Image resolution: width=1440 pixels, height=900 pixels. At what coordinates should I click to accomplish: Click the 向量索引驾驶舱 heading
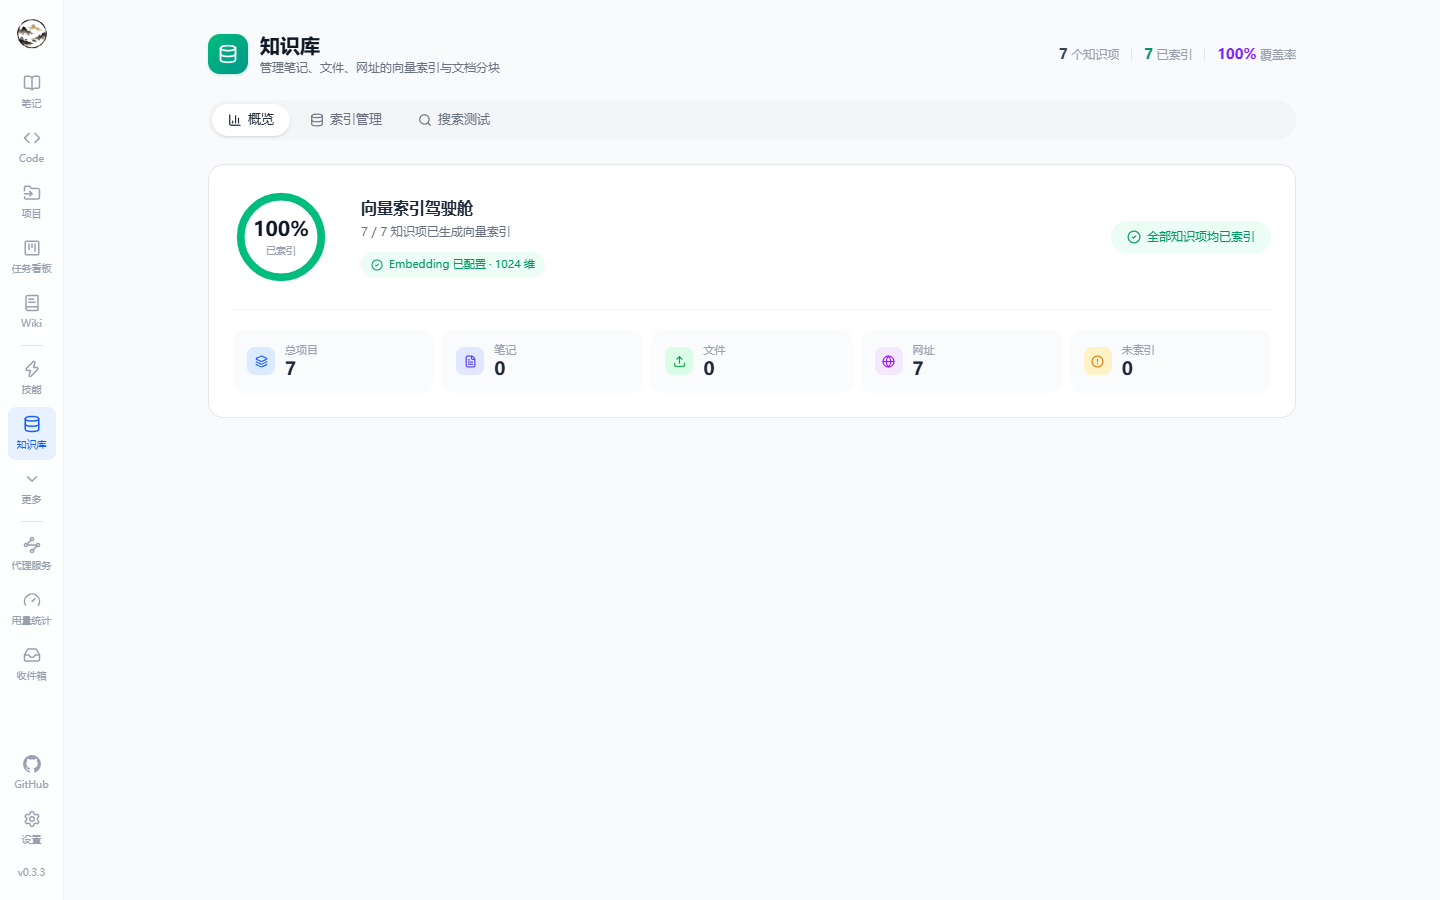pos(417,208)
